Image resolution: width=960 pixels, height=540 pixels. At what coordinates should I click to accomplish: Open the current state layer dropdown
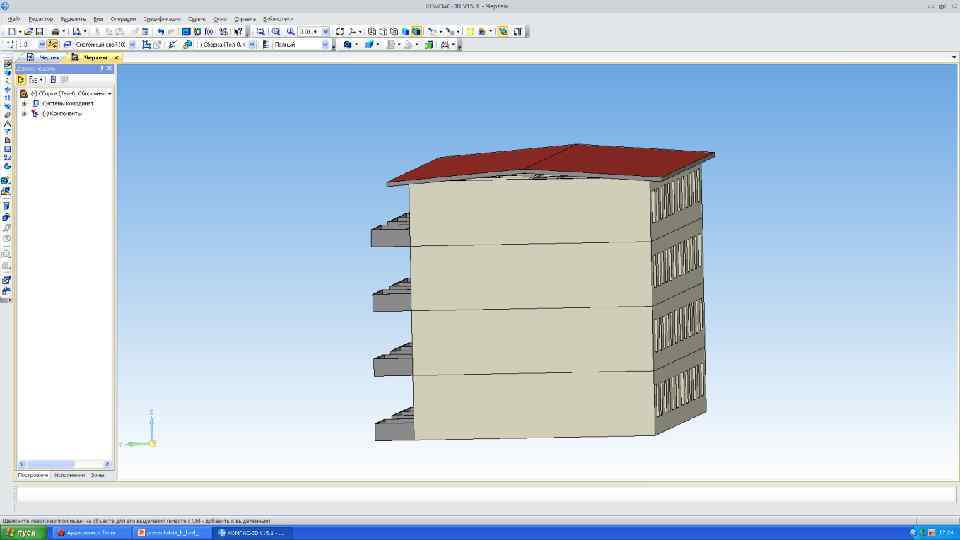(132, 45)
